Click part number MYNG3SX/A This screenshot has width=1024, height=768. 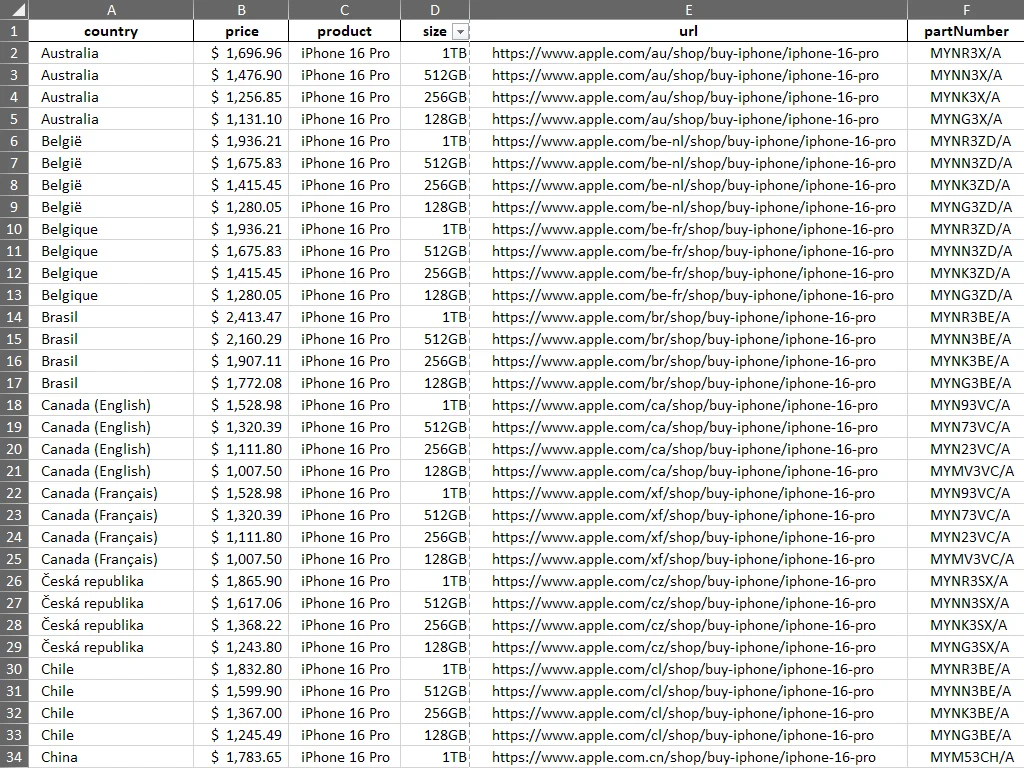tap(966, 647)
